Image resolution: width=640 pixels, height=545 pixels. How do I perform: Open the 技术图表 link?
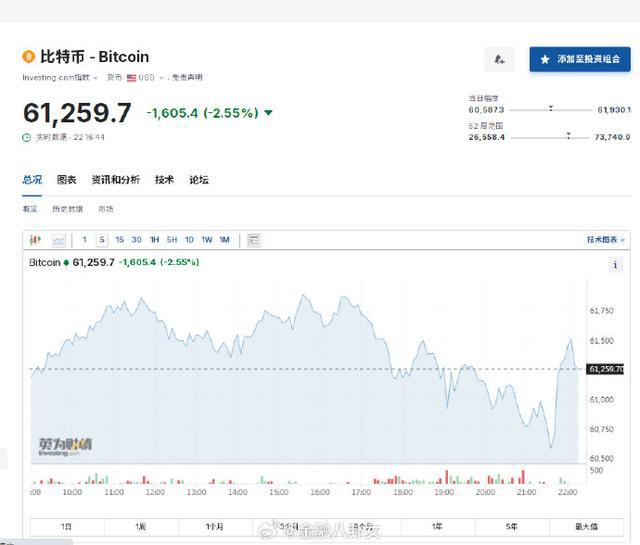[x=606, y=240]
